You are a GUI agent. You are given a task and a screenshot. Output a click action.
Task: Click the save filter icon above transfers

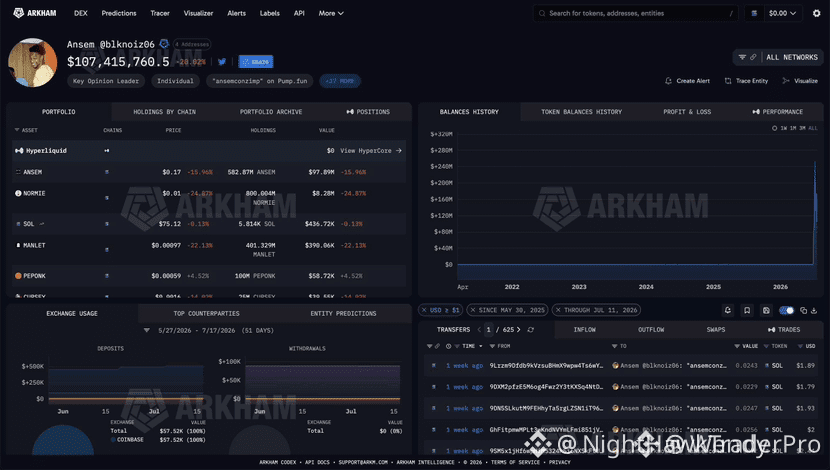coord(766,310)
